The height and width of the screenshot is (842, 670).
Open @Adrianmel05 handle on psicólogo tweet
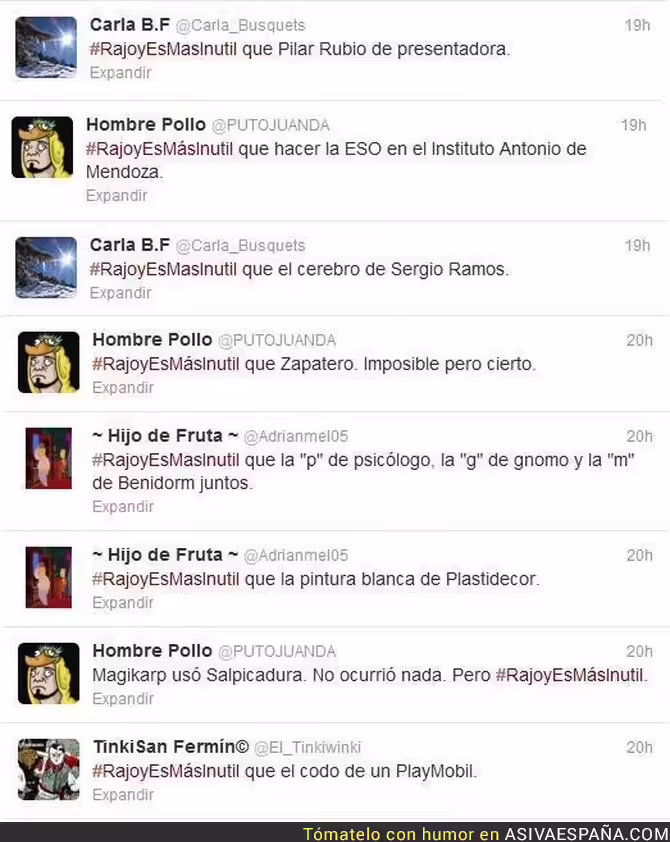296,436
